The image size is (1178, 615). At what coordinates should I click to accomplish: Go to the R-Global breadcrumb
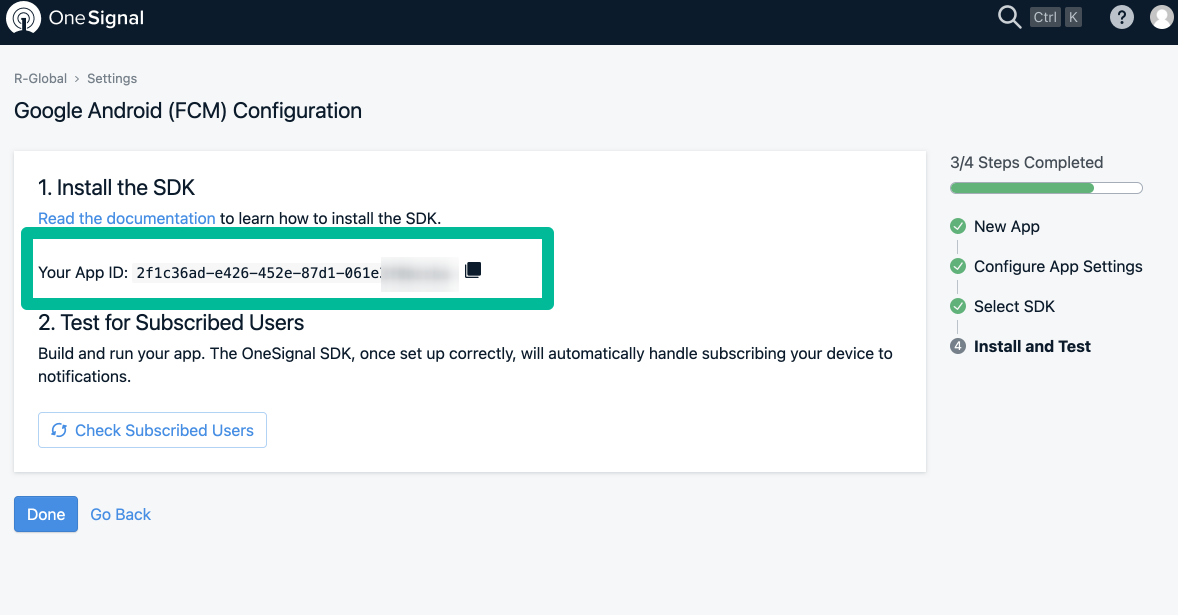click(x=41, y=79)
